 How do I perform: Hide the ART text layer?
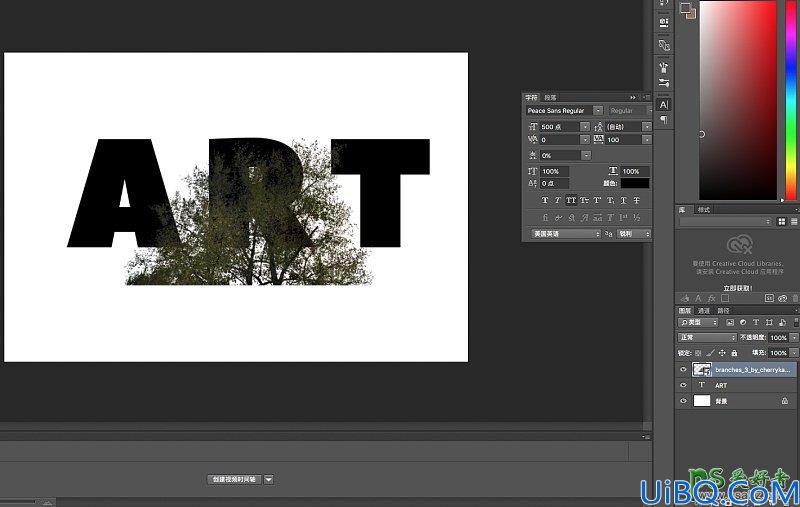pyautogui.click(x=683, y=385)
